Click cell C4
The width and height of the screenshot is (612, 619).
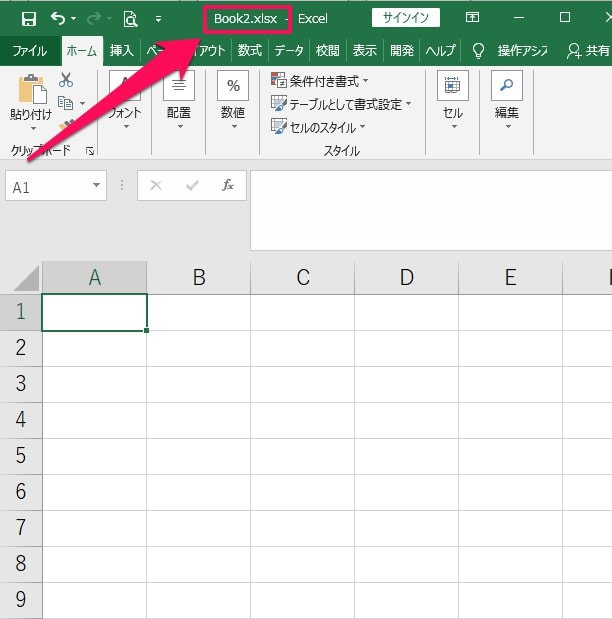pyautogui.click(x=302, y=420)
